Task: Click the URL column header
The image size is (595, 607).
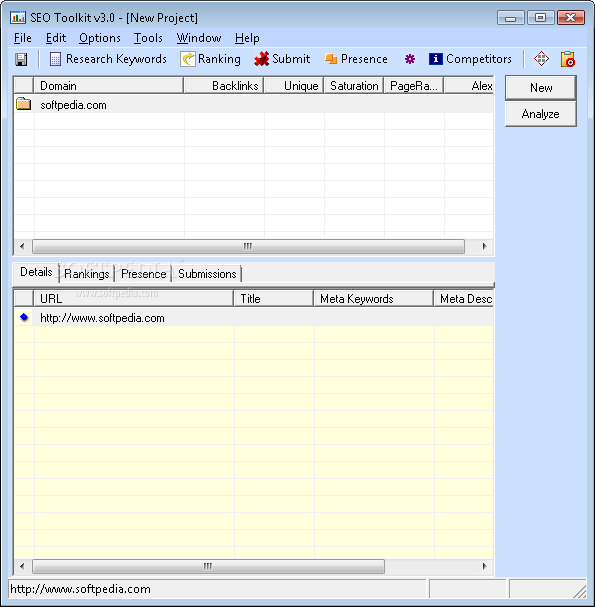Action: coord(134,298)
